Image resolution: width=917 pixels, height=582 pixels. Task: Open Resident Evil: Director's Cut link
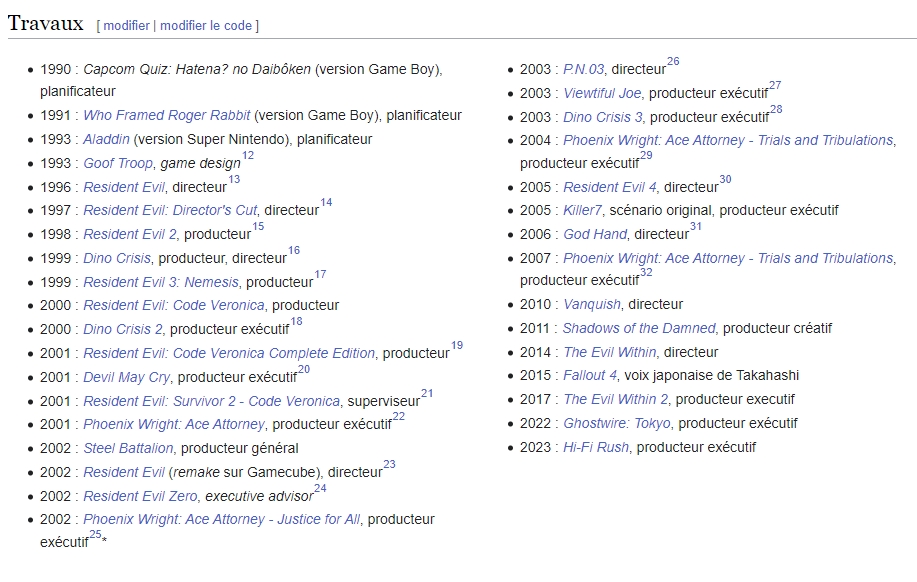click(x=170, y=210)
